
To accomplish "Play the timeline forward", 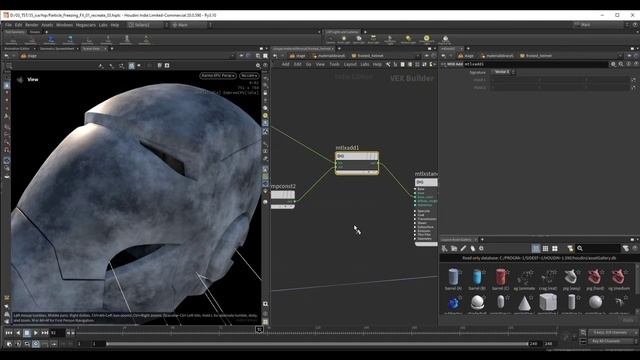I will pos(36,333).
